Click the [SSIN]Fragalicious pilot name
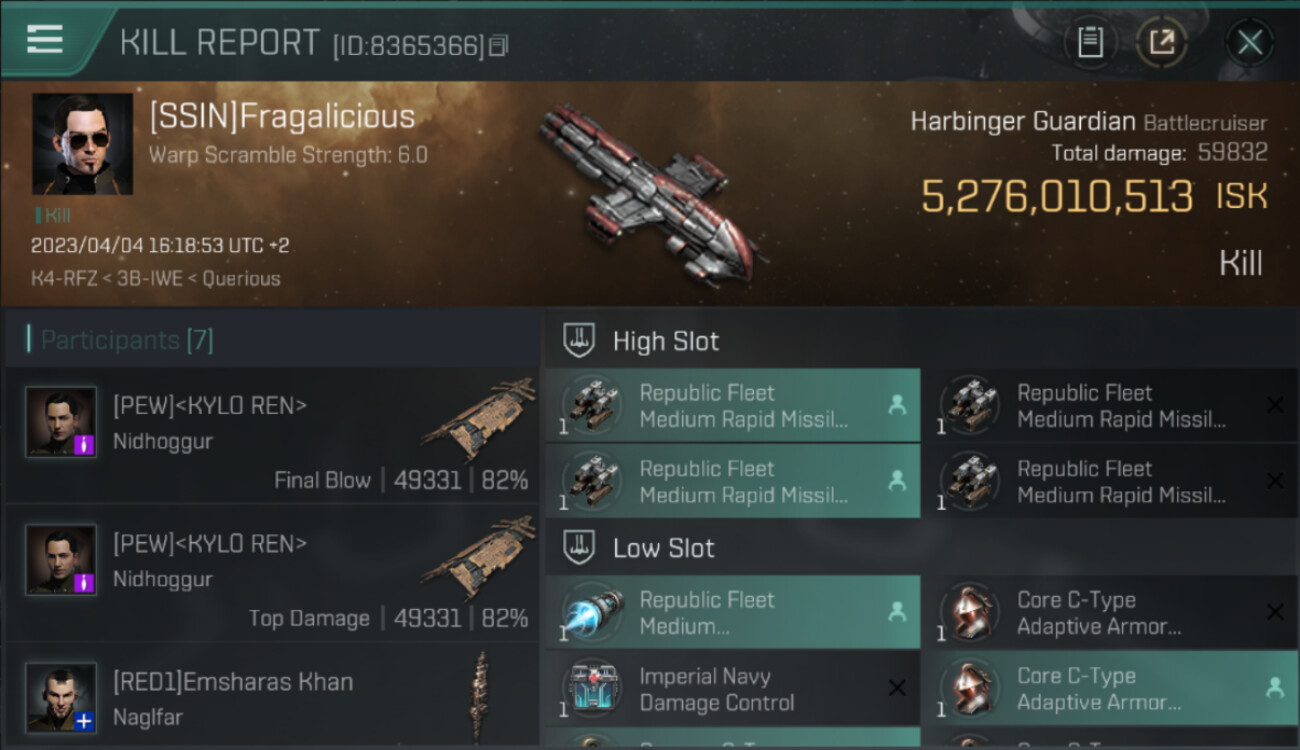 pyautogui.click(x=282, y=117)
